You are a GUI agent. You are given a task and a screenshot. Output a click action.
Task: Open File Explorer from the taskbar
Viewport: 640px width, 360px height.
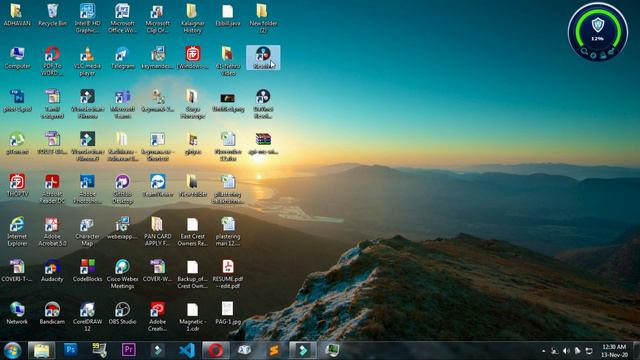[42, 351]
